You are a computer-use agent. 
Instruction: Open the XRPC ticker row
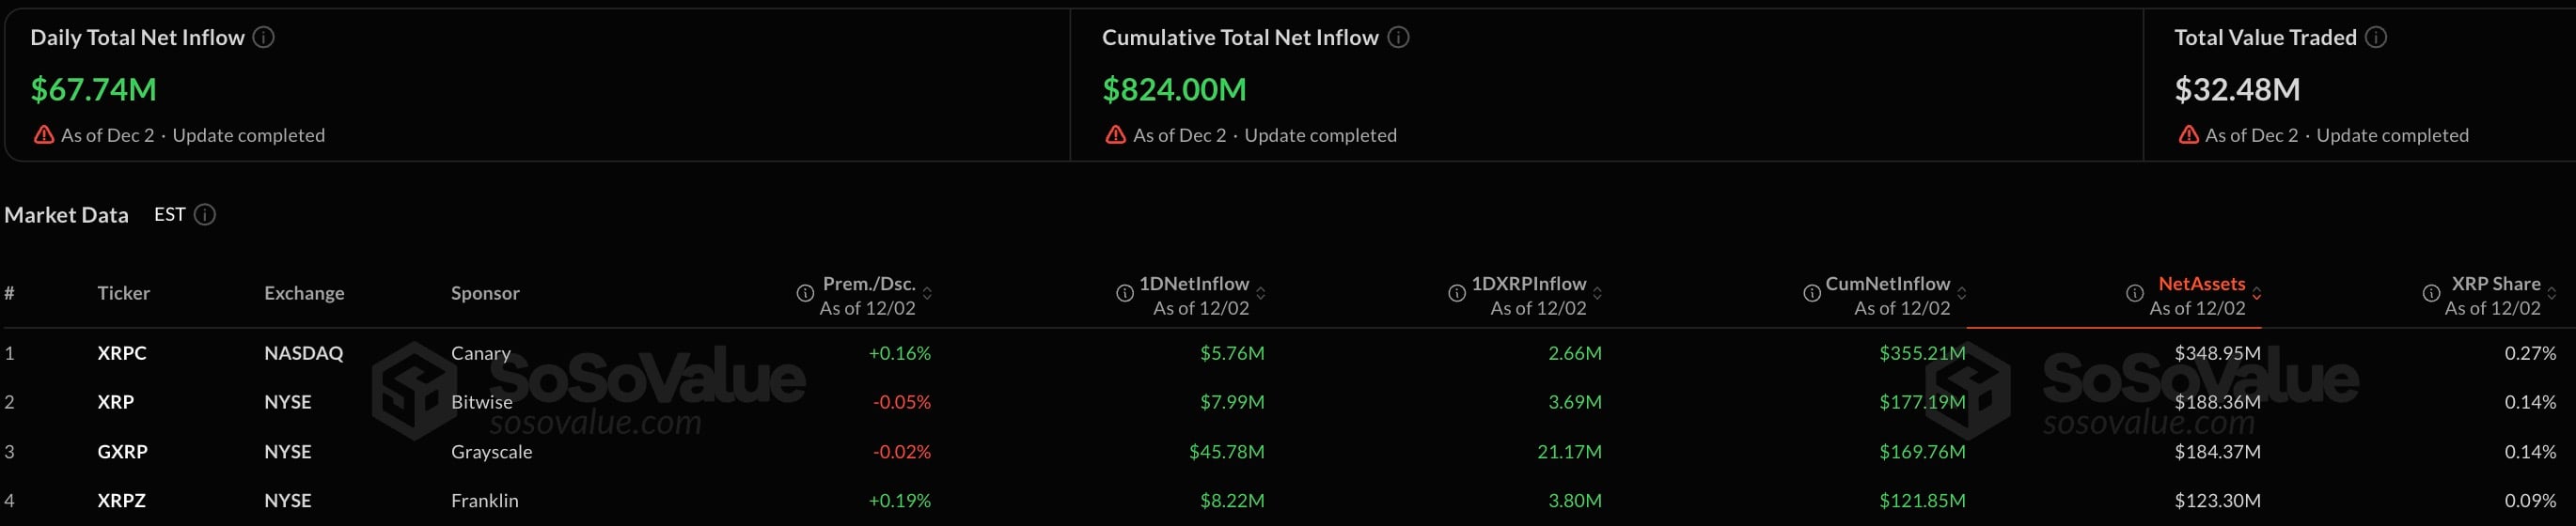pyautogui.click(x=122, y=353)
